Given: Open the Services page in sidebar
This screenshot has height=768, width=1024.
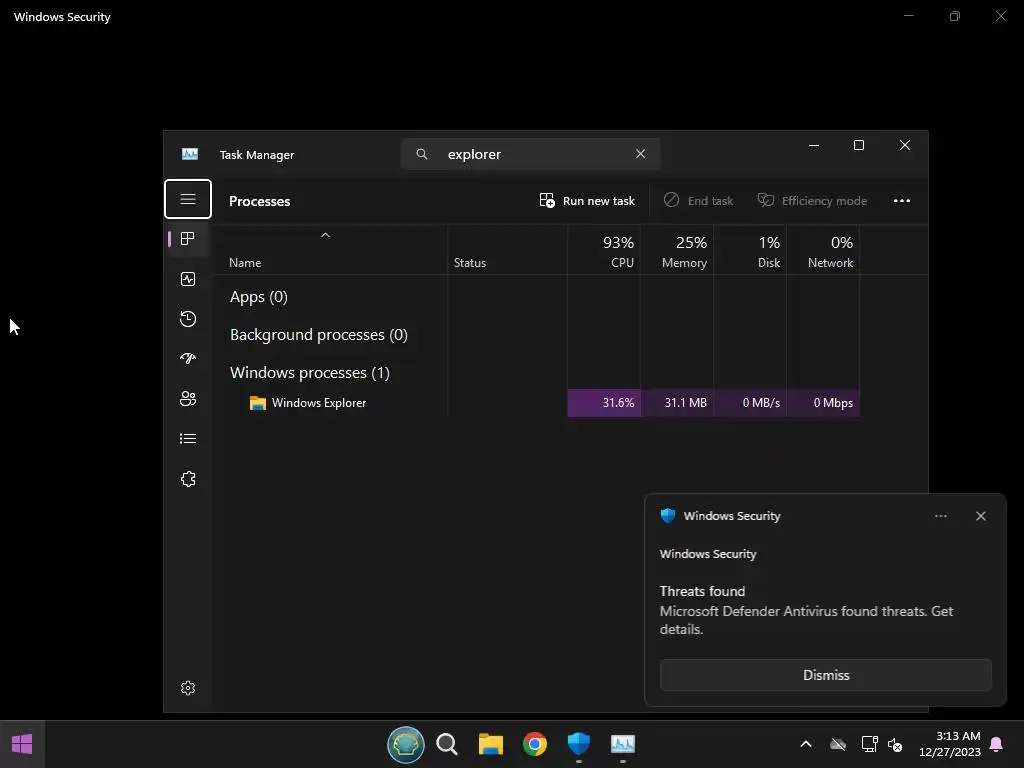Looking at the screenshot, I should pos(187,479).
